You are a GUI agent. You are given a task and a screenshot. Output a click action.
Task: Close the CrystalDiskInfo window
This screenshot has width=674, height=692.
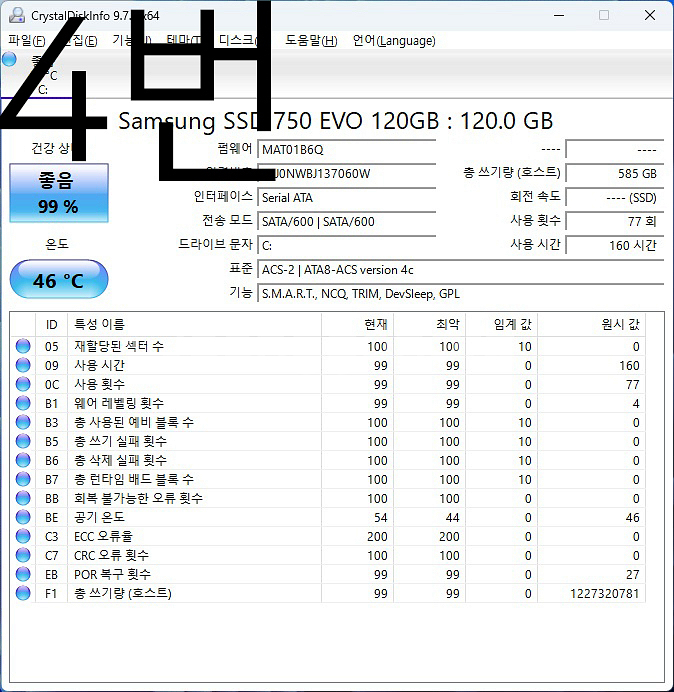[650, 15]
